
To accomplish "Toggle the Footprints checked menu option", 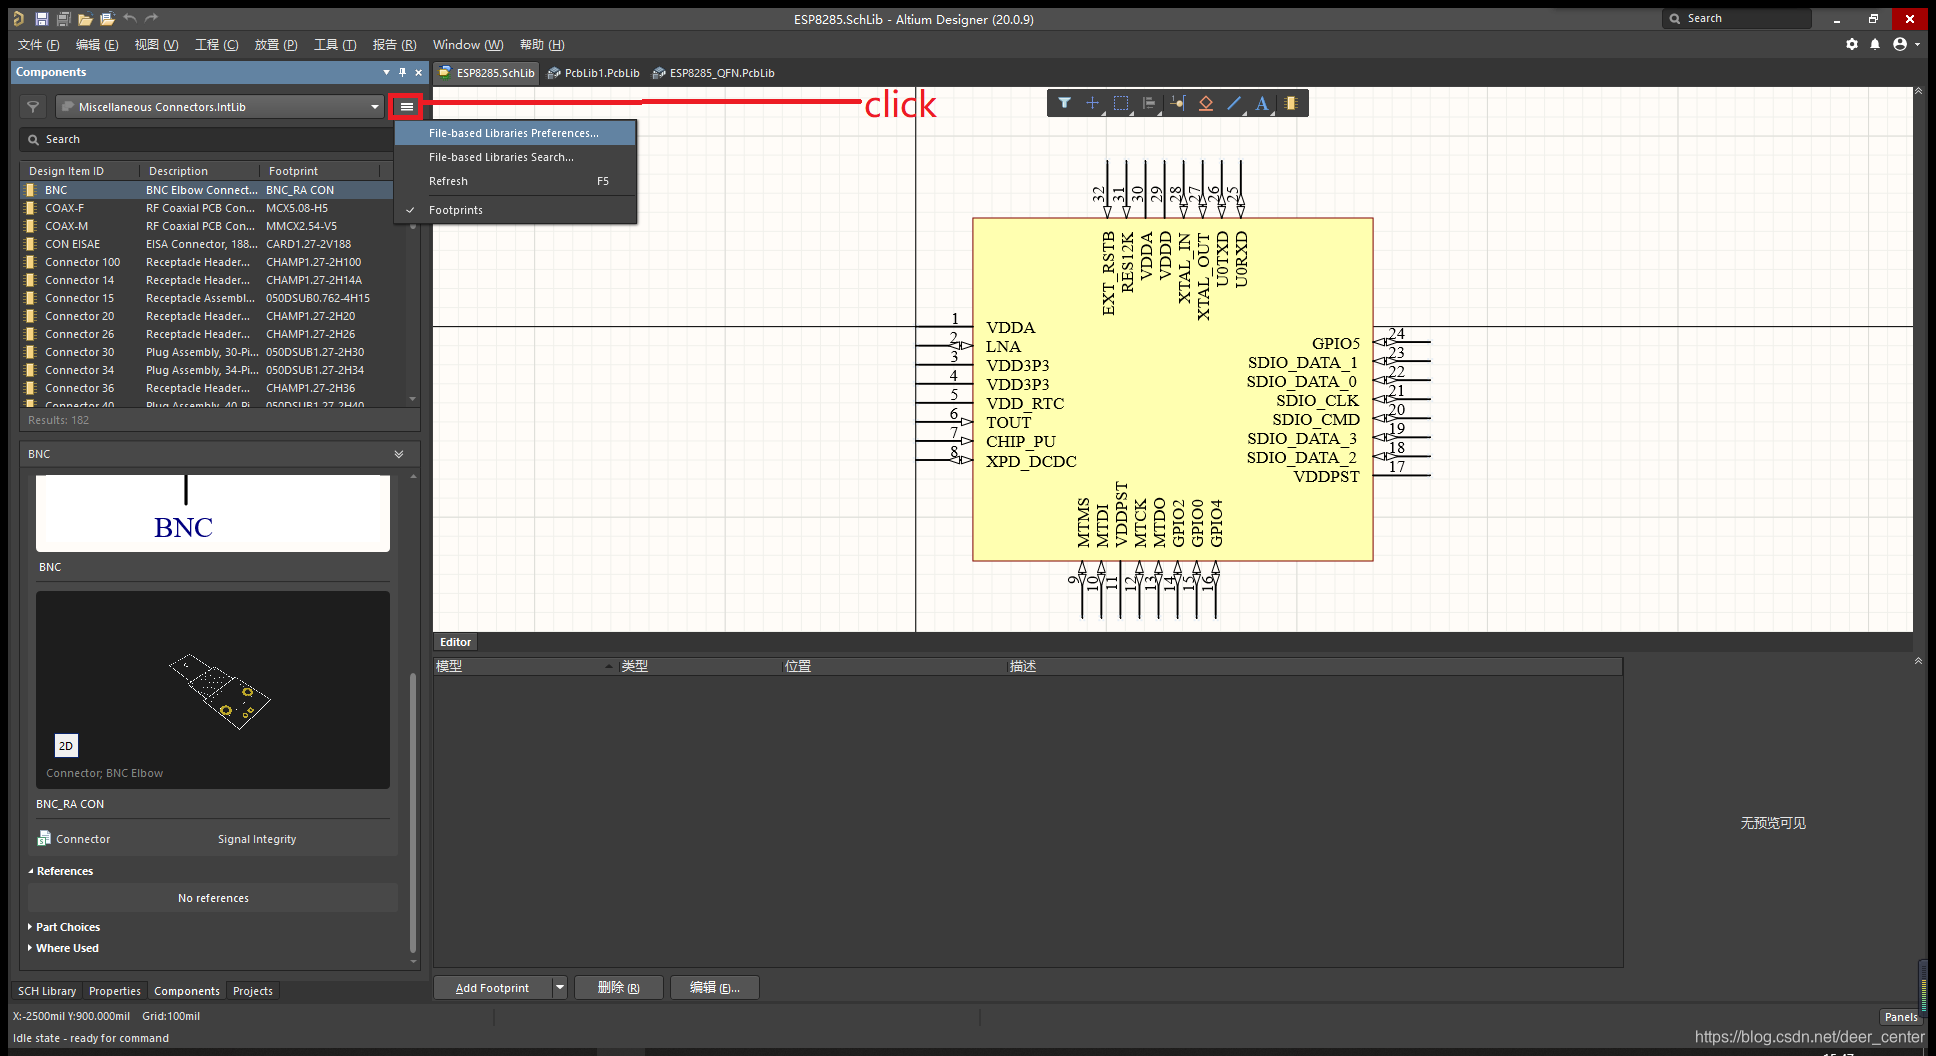I will 456,210.
